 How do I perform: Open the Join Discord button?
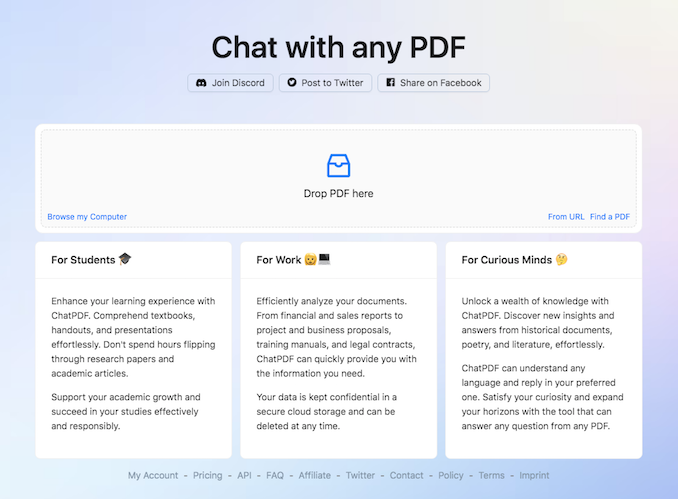point(230,83)
